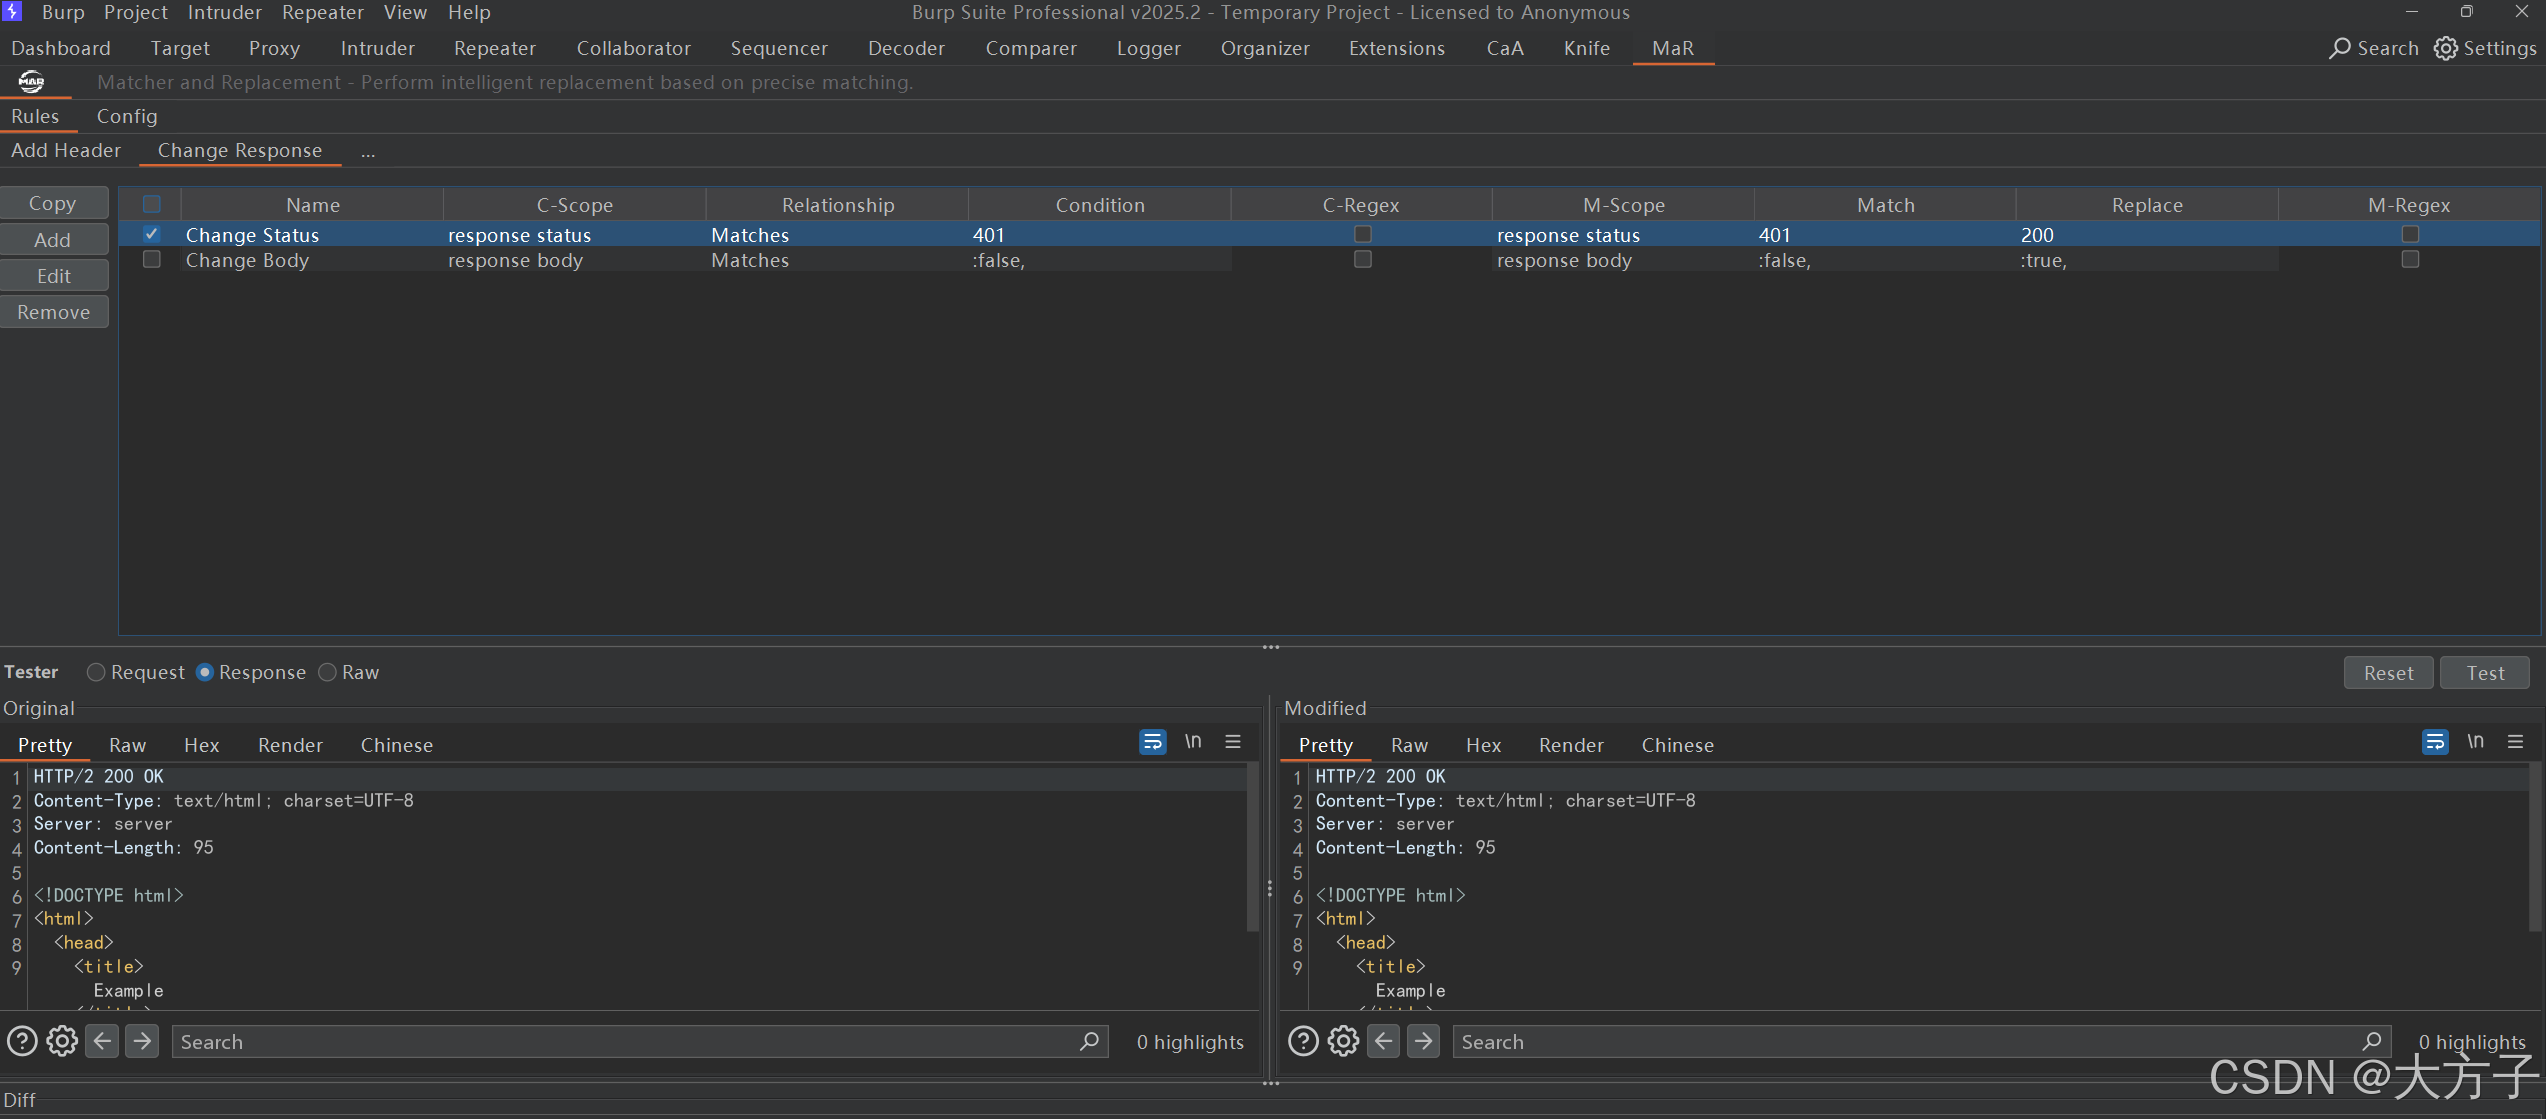The width and height of the screenshot is (2546, 1119).
Task: Expand the Diff section
Action: click(19, 1100)
